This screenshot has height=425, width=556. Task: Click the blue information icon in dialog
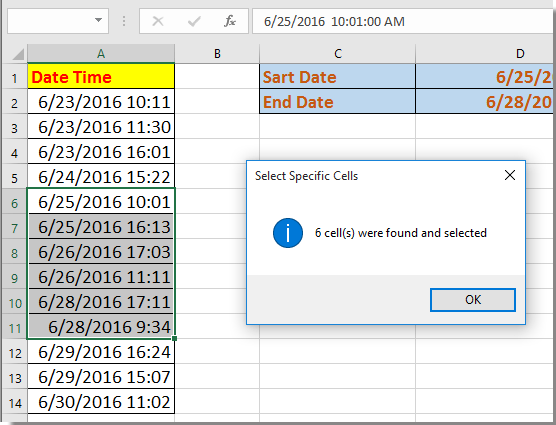(x=288, y=233)
